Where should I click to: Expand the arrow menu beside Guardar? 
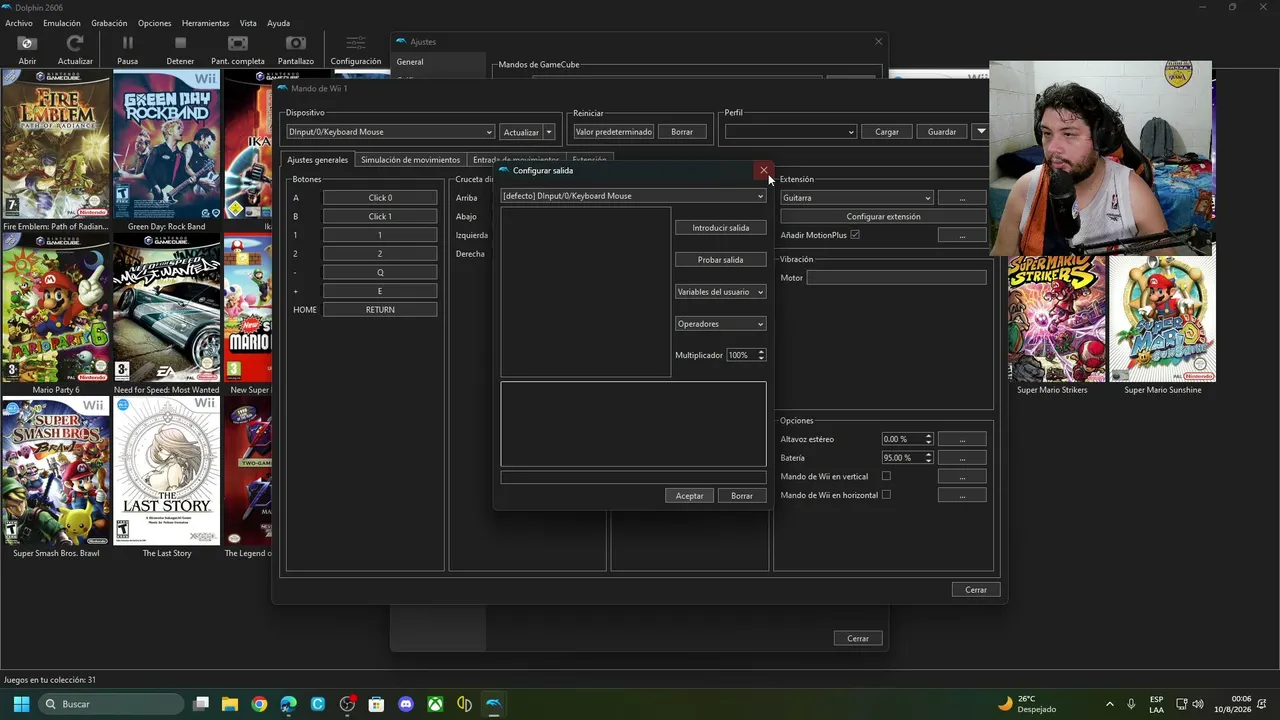click(x=981, y=131)
